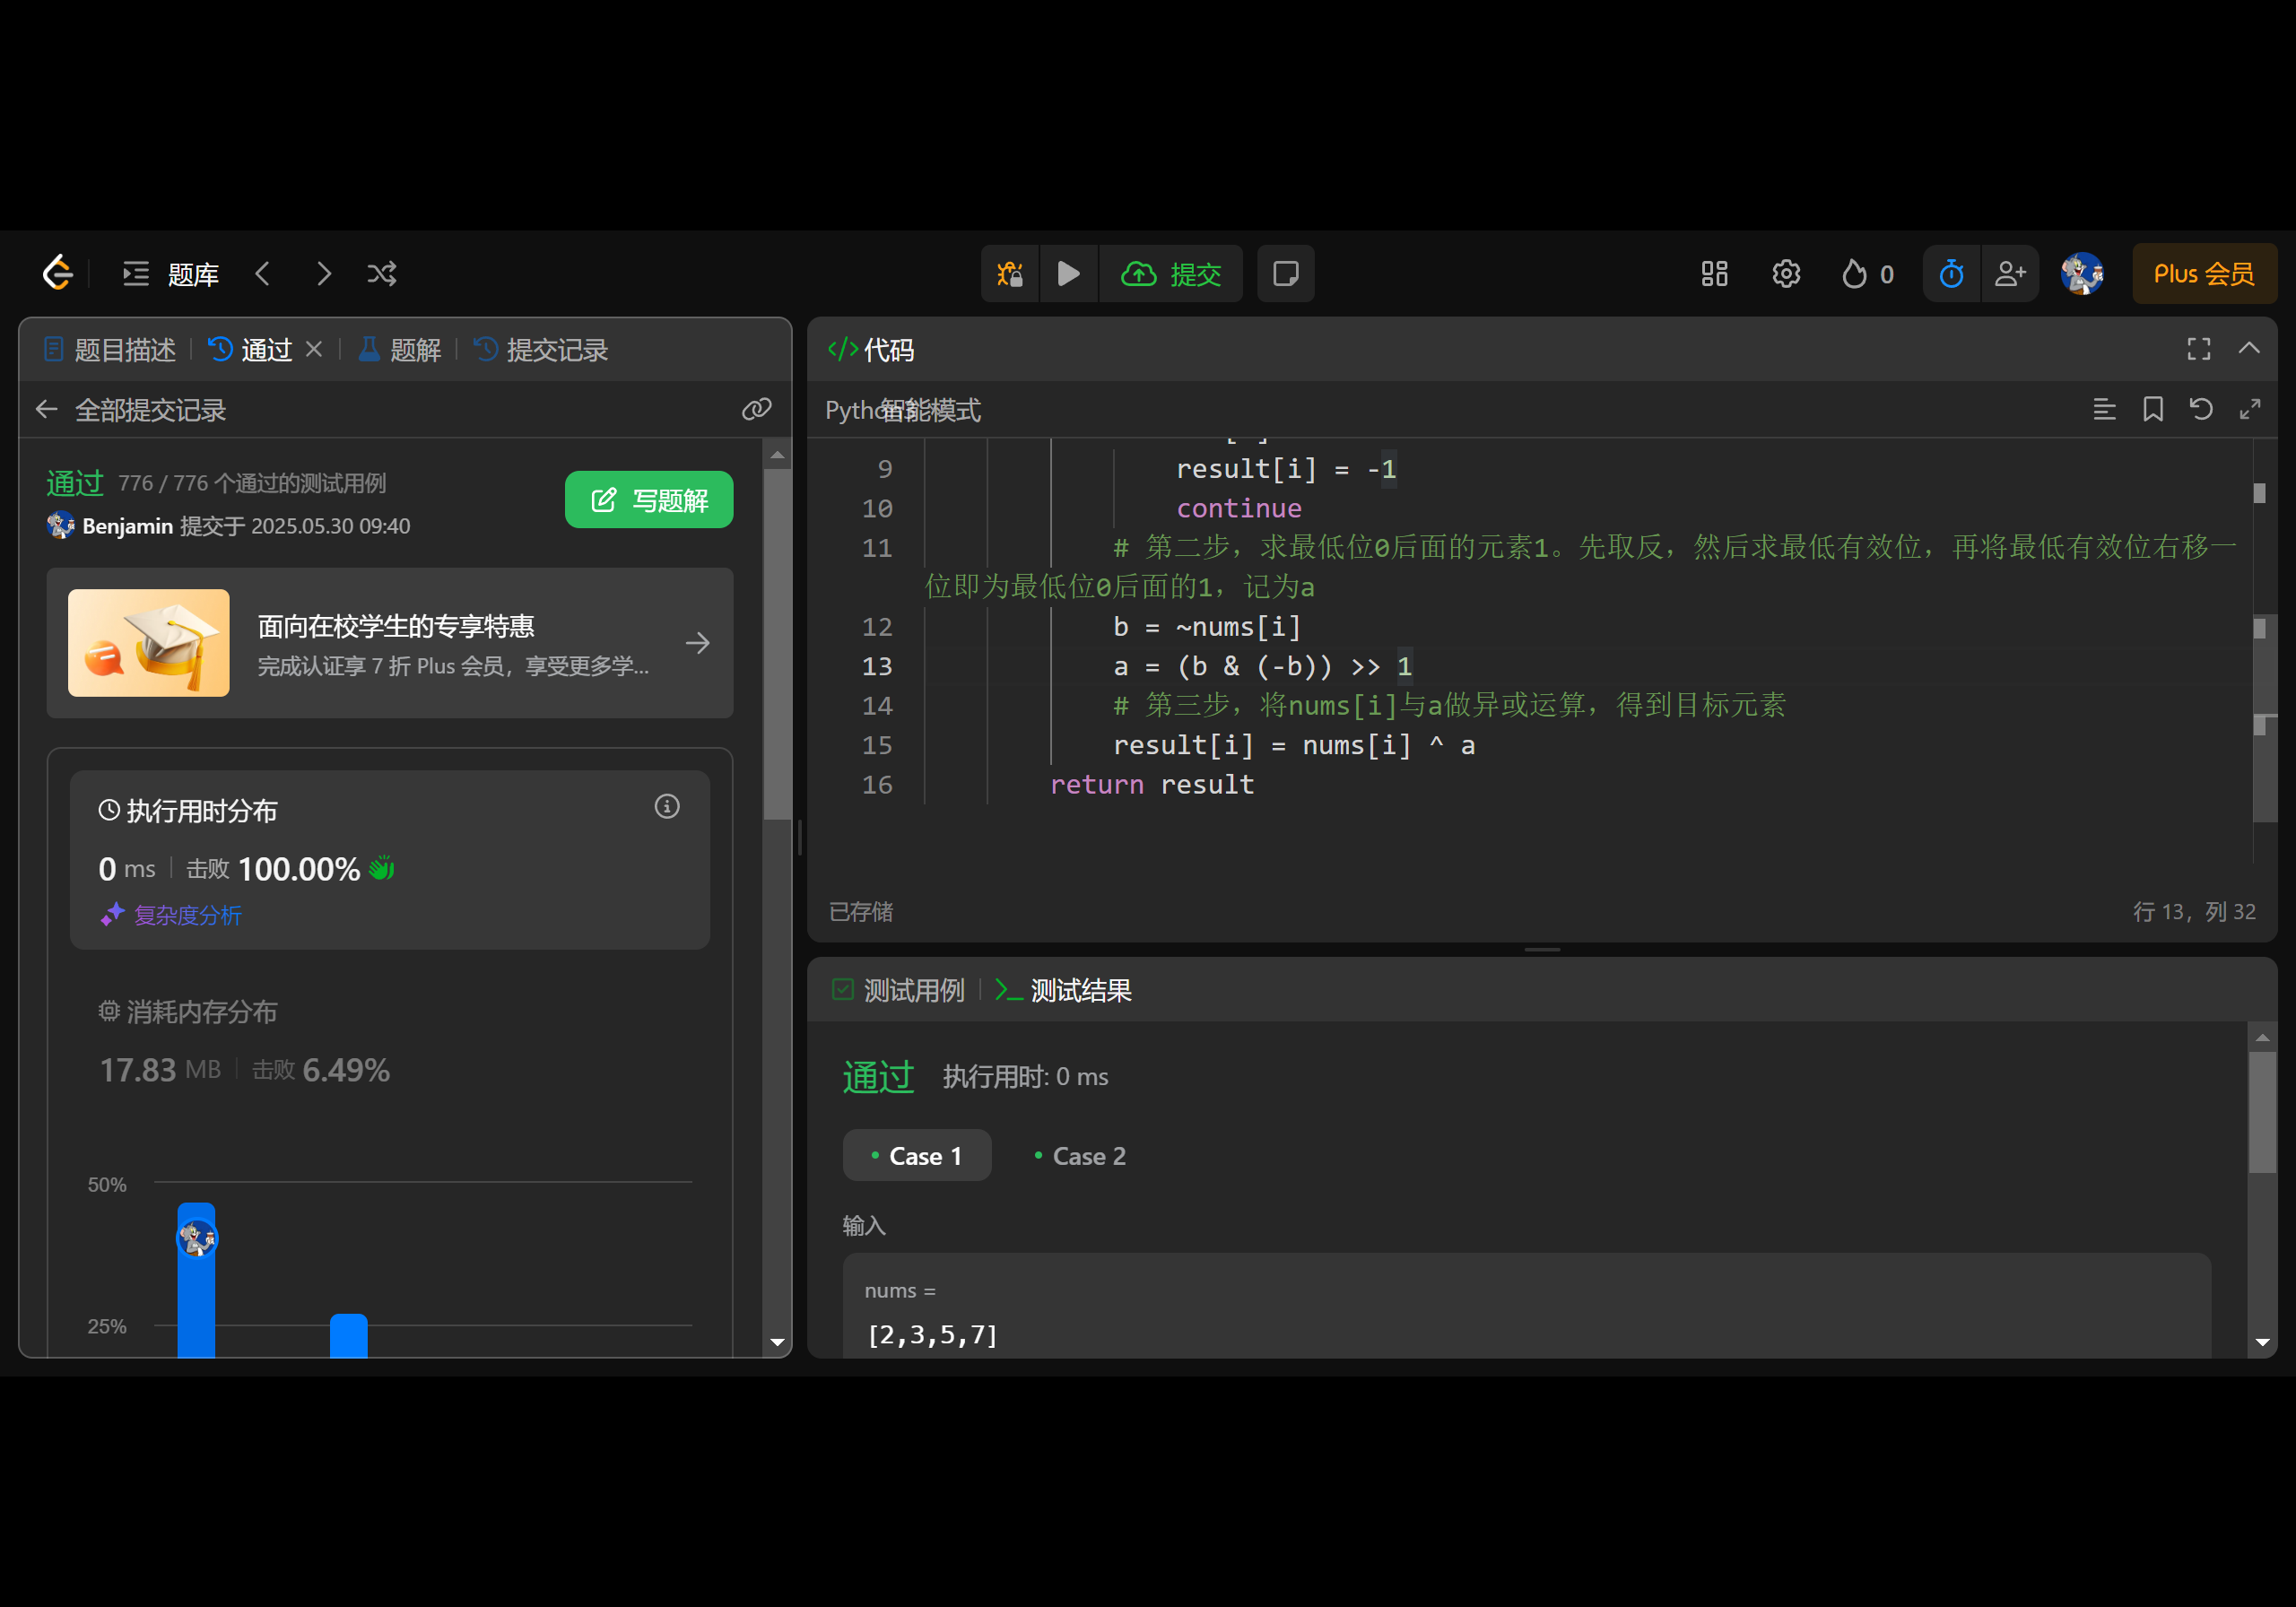Expand the student discount banner arrow
This screenshot has width=2296, height=1607.
click(x=698, y=643)
